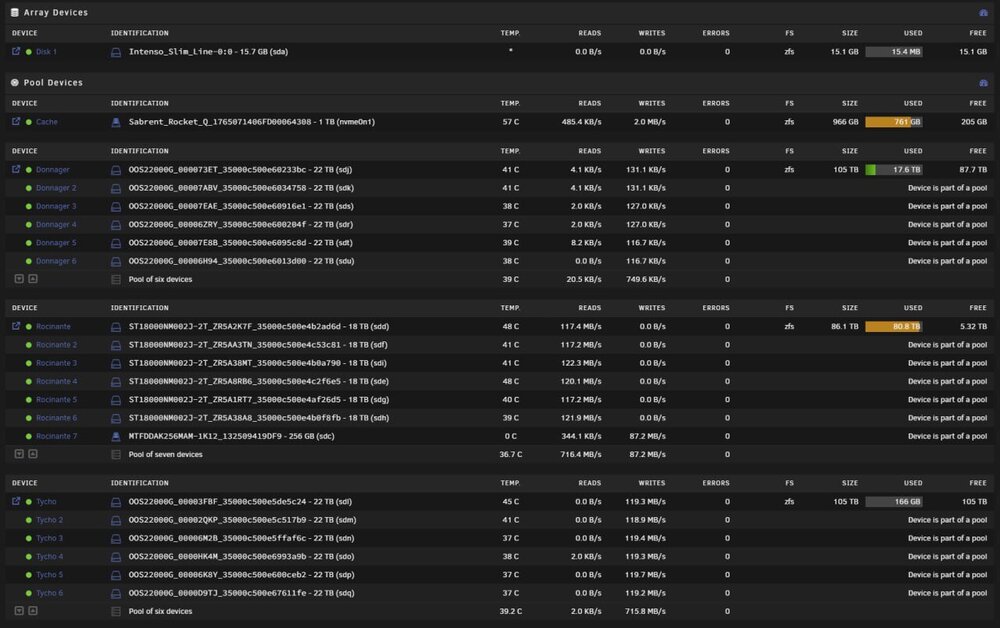Open the external link icon beside Cache
Screen dimensions: 1000x628
pyautogui.click(x=16, y=121)
